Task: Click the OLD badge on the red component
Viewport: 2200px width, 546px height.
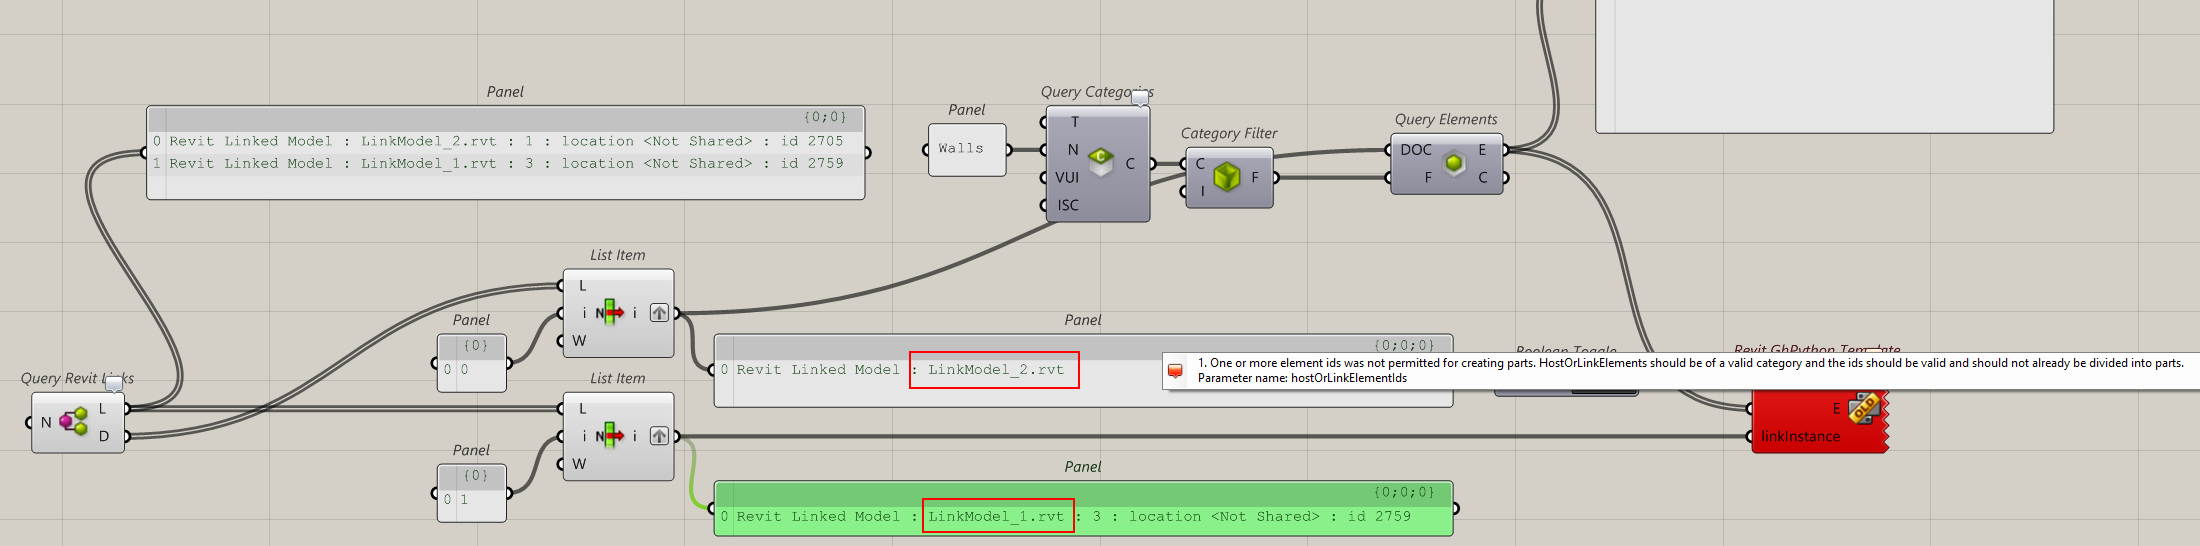Action: click(1865, 408)
